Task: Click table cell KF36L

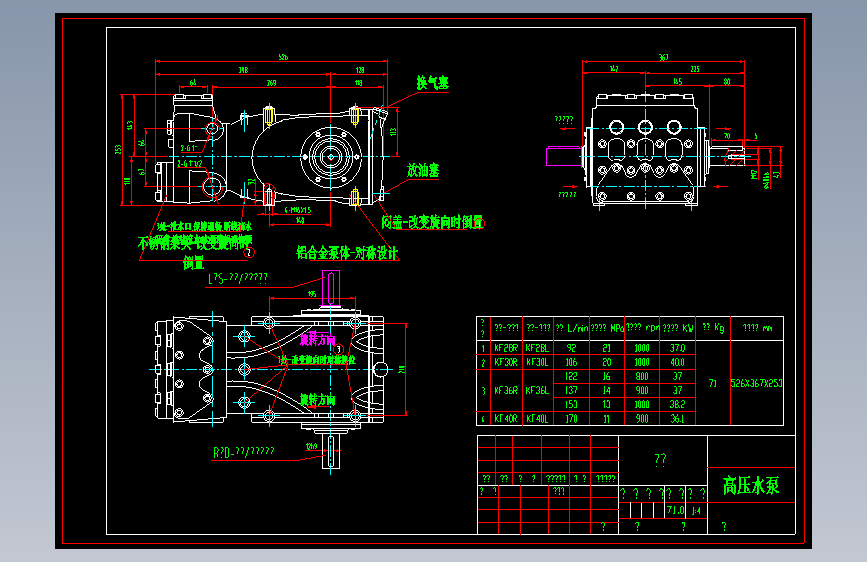Action: pyautogui.click(x=537, y=391)
